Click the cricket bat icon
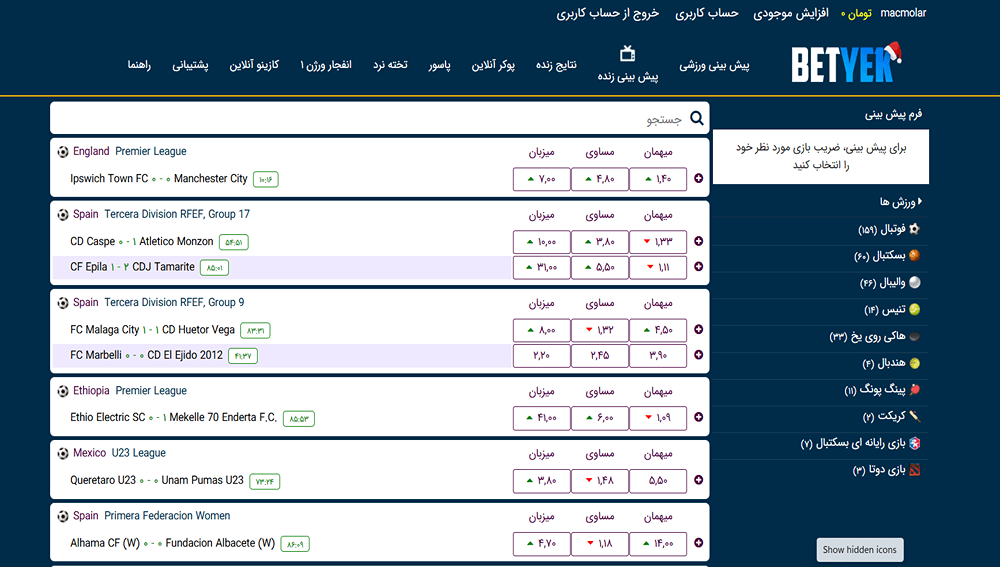This screenshot has height=567, width=1000. coord(915,416)
